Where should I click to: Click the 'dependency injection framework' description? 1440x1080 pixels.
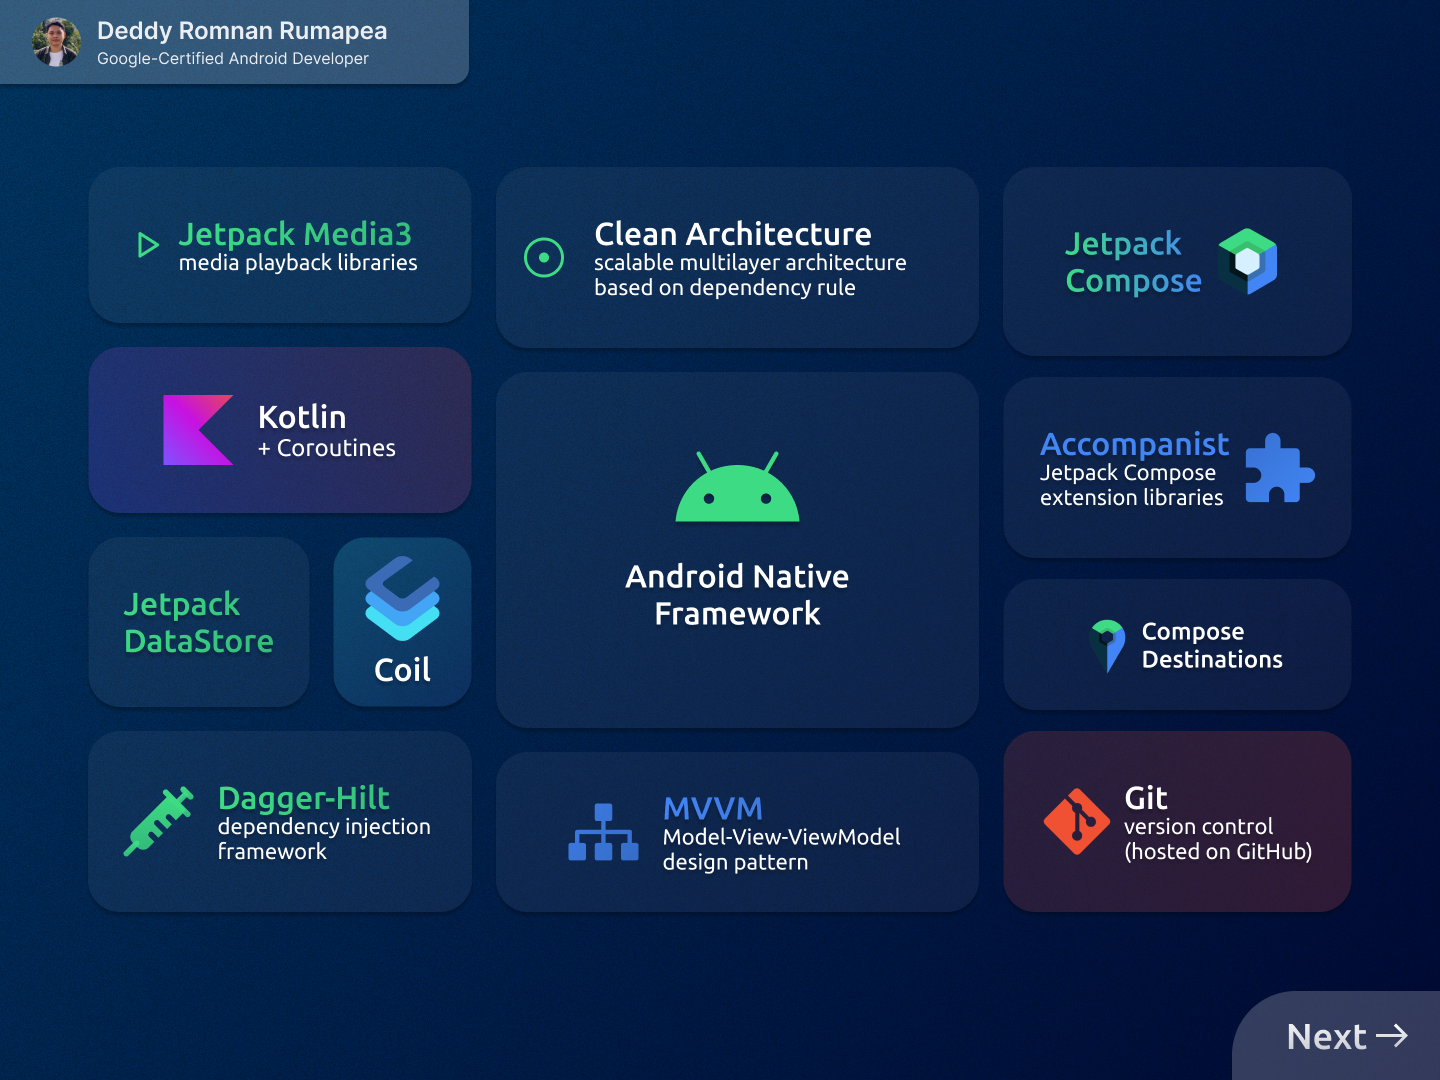(324, 839)
